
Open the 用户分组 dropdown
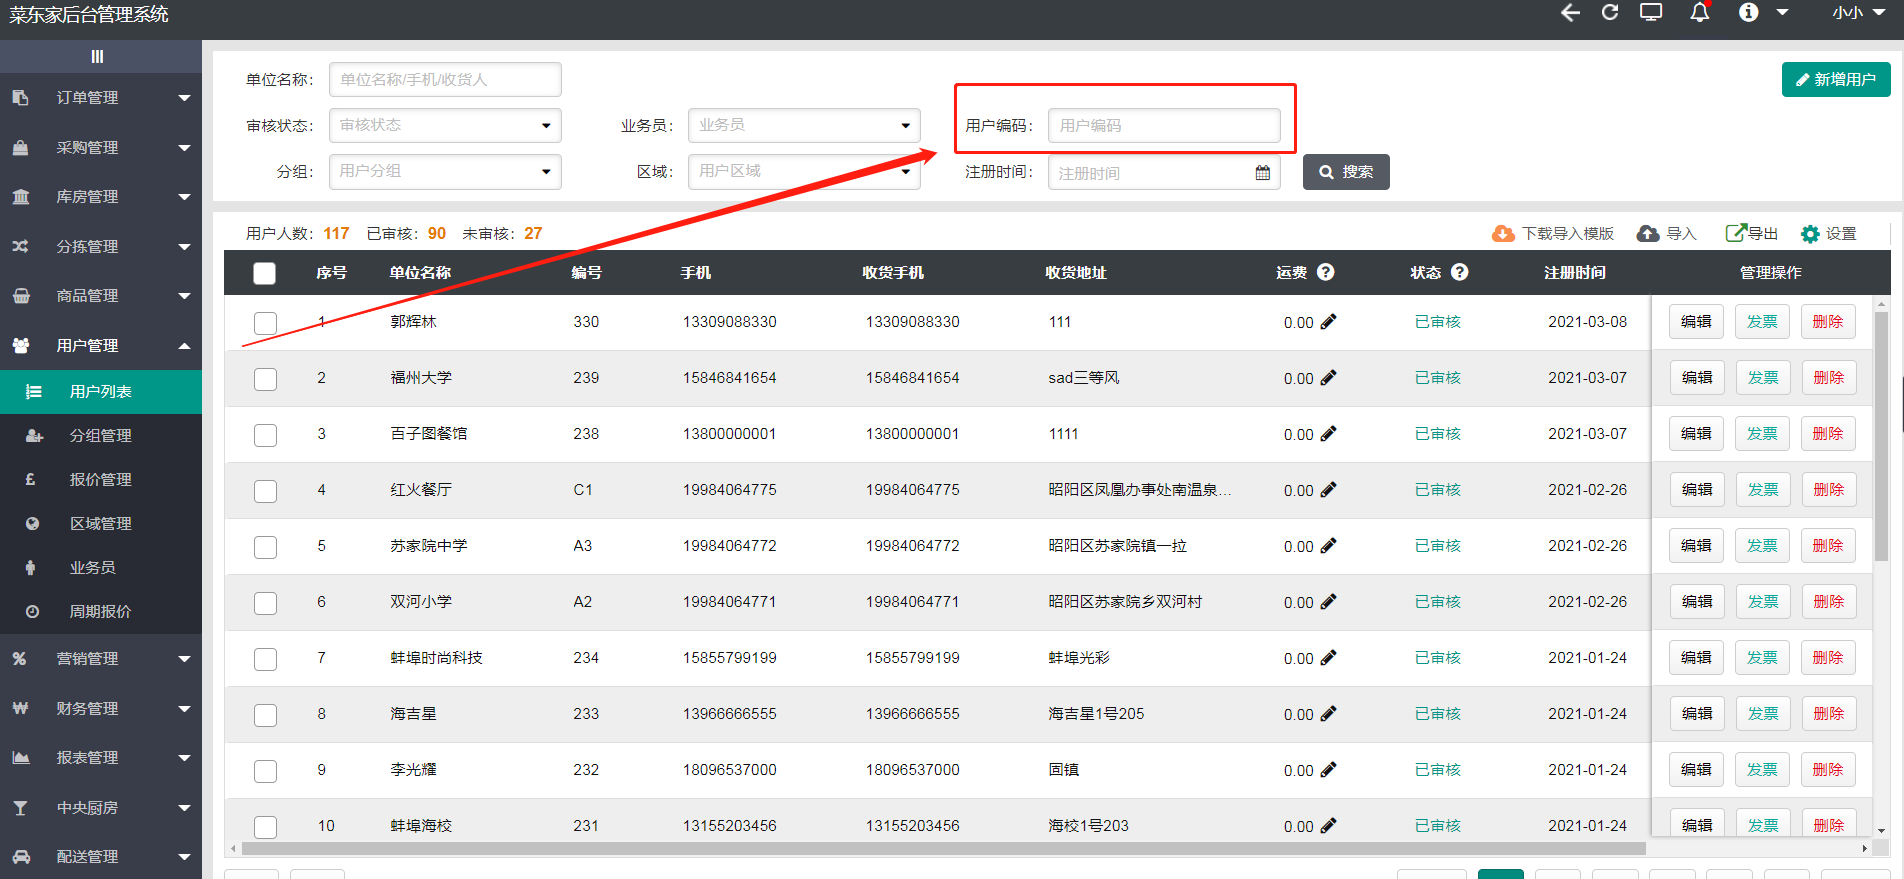pyautogui.click(x=445, y=171)
